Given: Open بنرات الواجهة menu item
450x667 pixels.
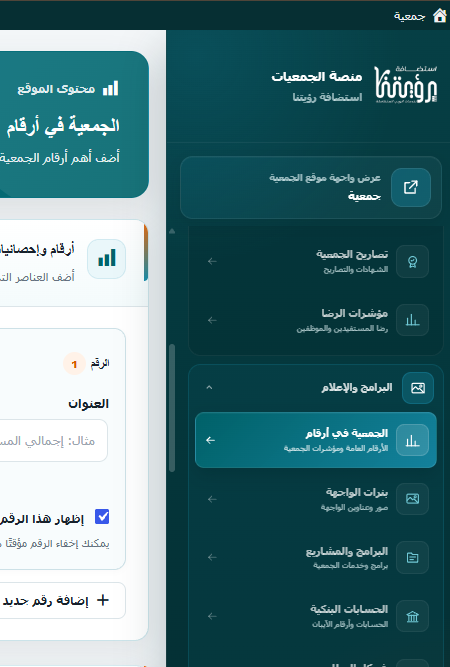Looking at the screenshot, I should click(316, 499).
